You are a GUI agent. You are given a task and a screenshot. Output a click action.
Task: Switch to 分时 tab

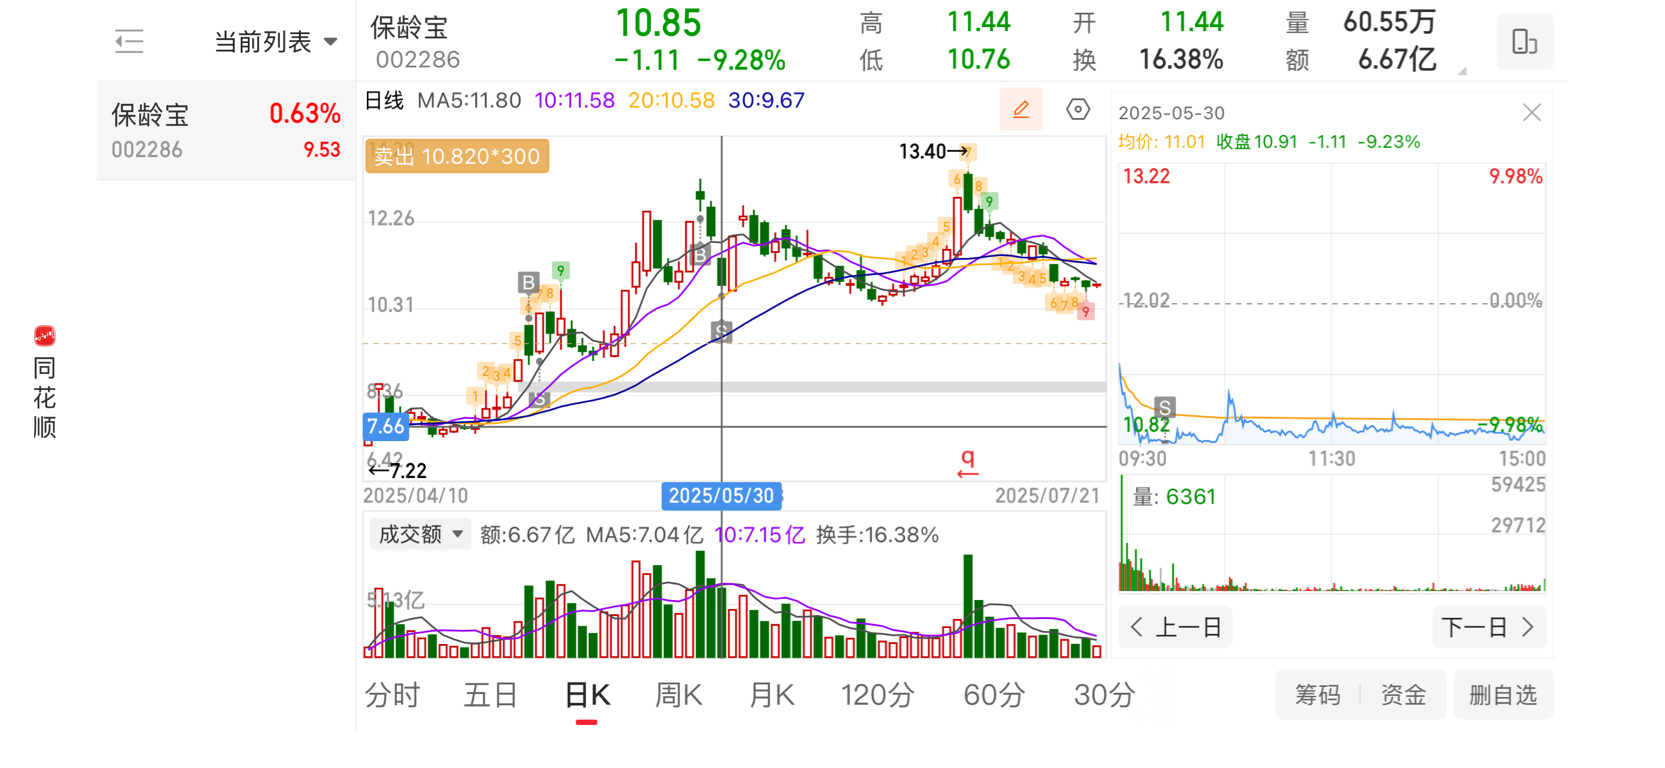(x=392, y=695)
